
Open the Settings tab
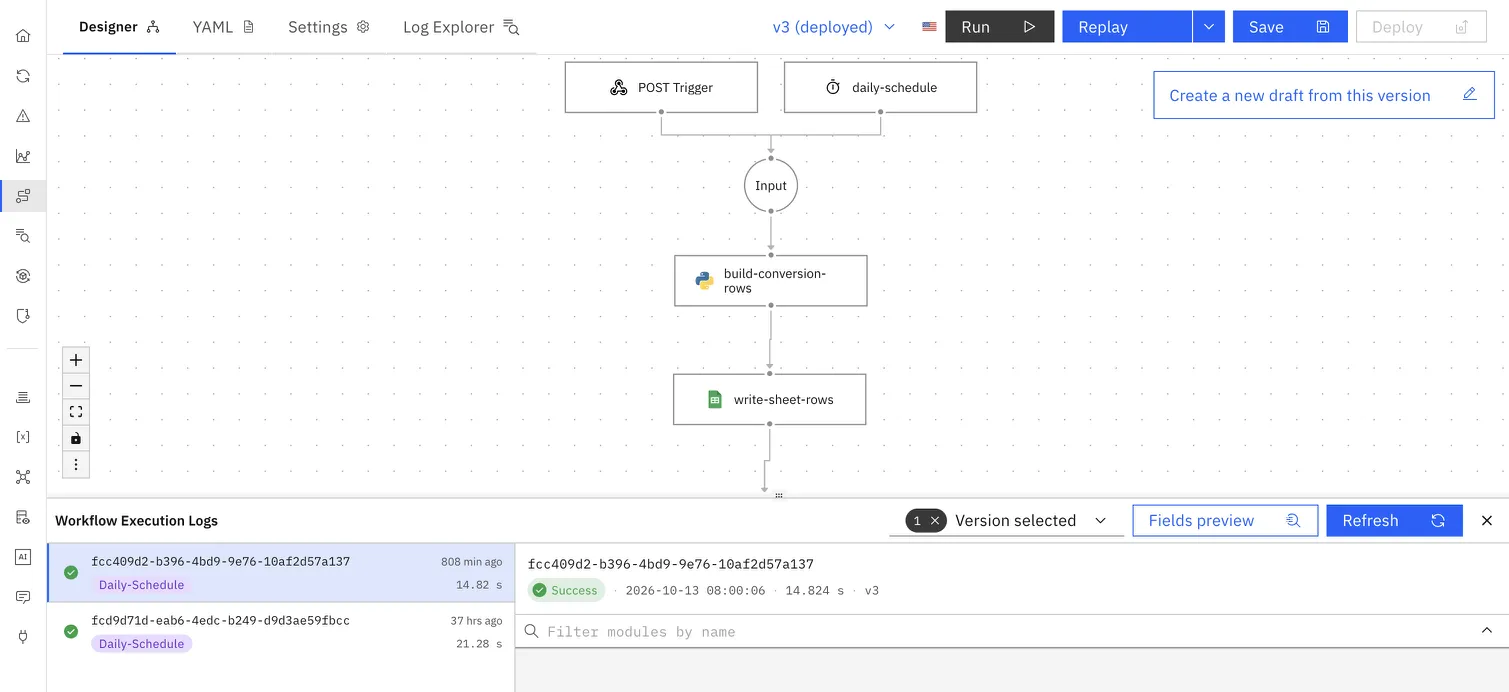tap(329, 27)
